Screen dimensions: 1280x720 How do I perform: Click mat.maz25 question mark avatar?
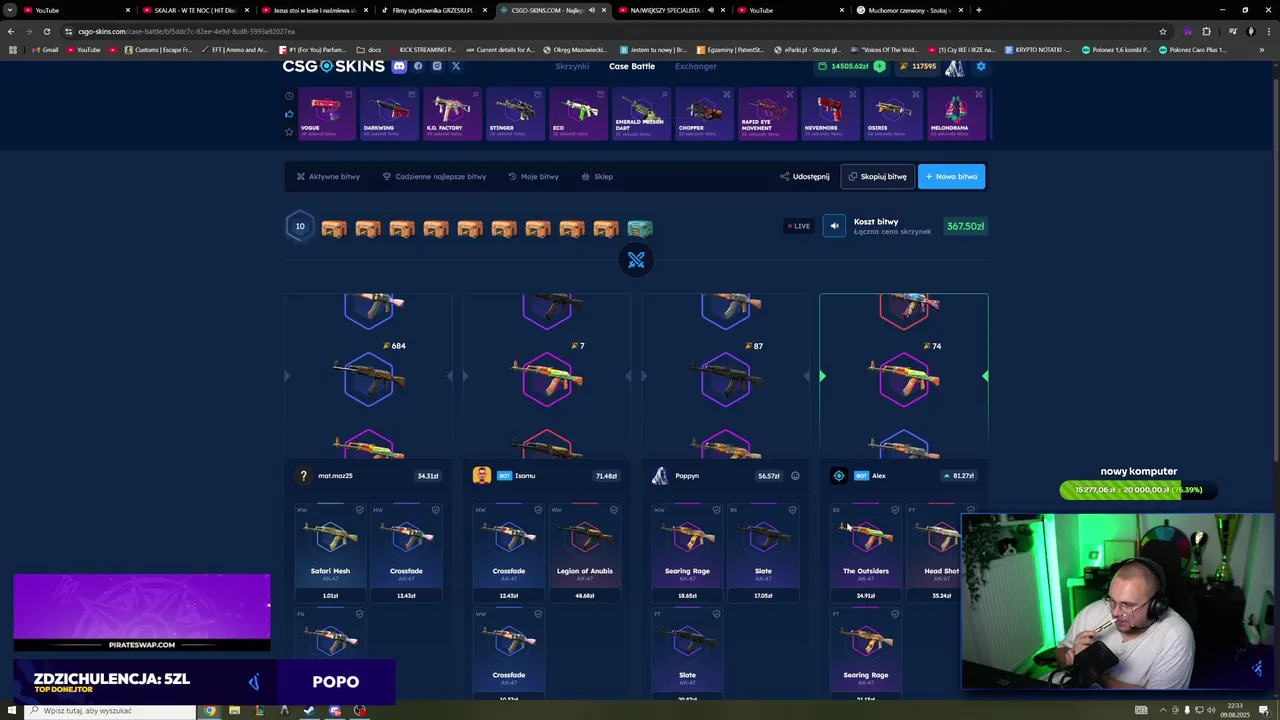point(303,476)
